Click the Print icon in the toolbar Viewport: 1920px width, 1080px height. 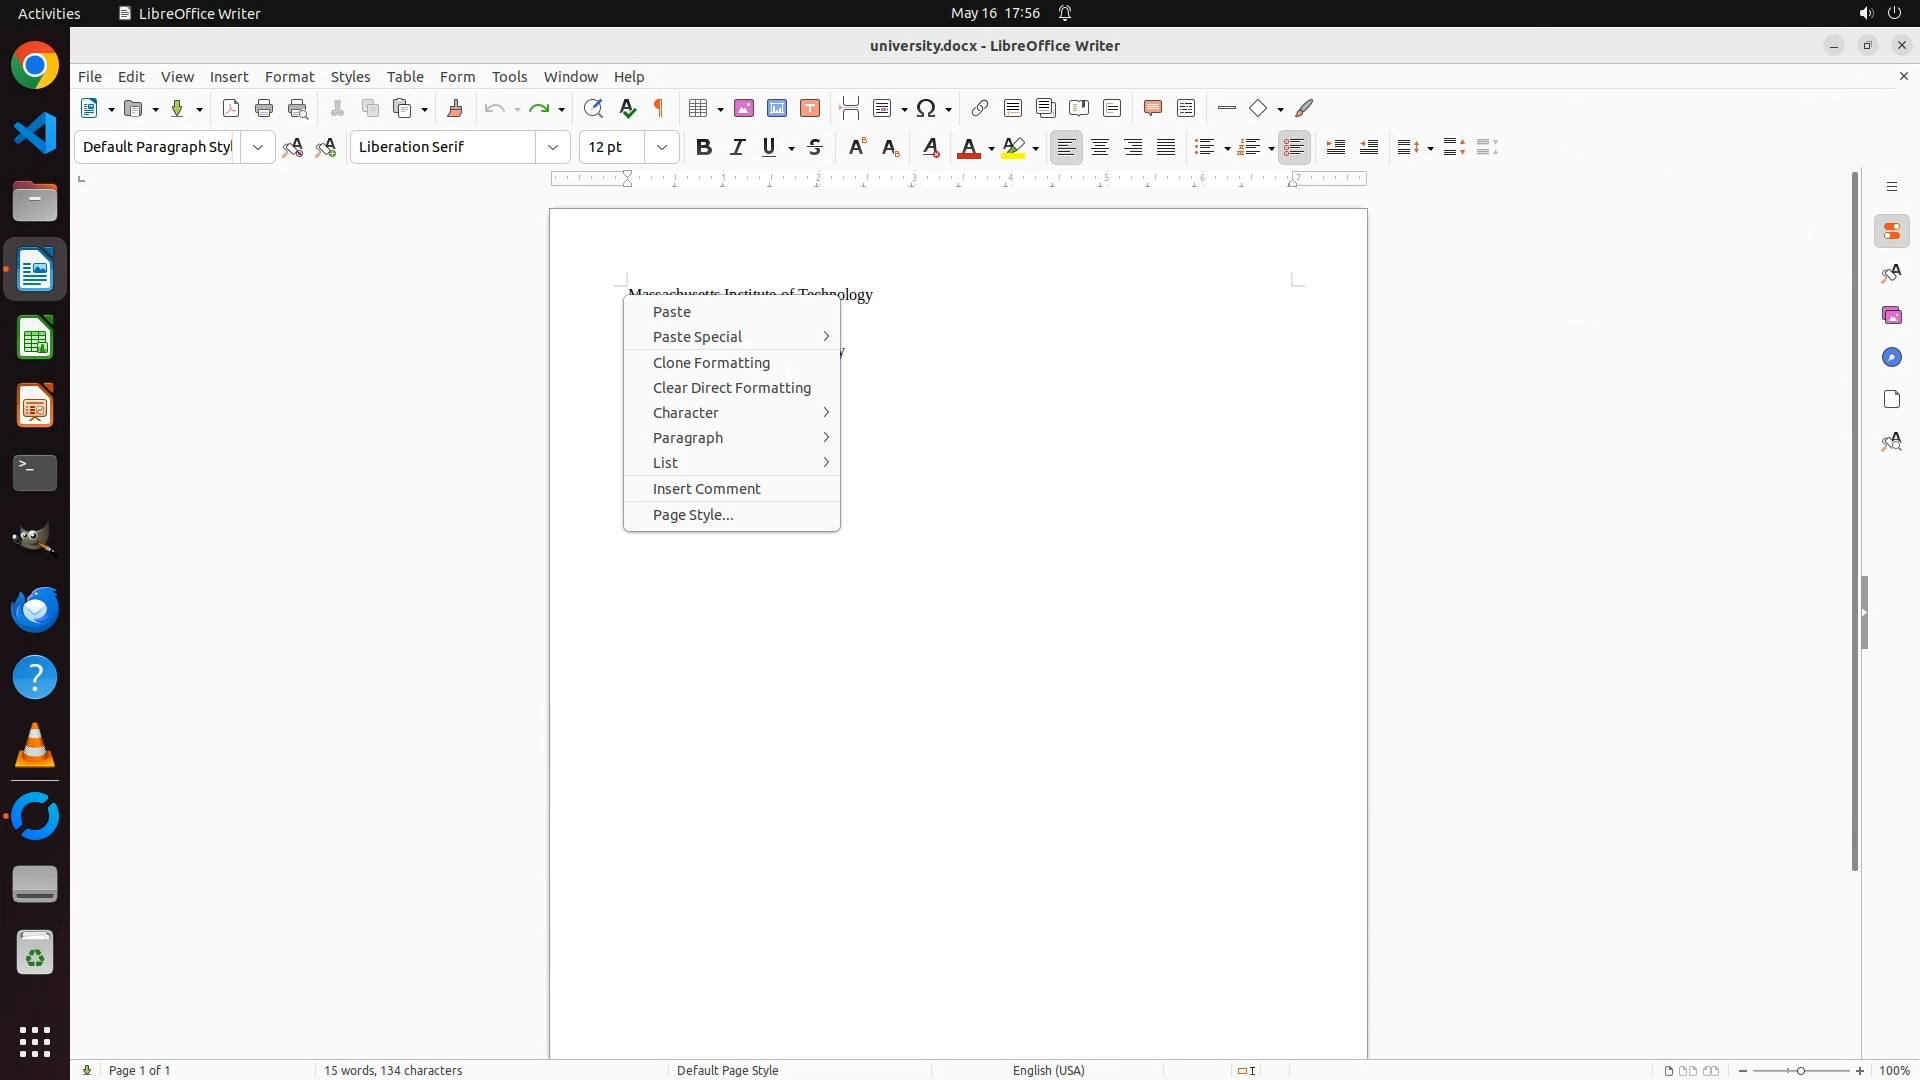pyautogui.click(x=264, y=109)
